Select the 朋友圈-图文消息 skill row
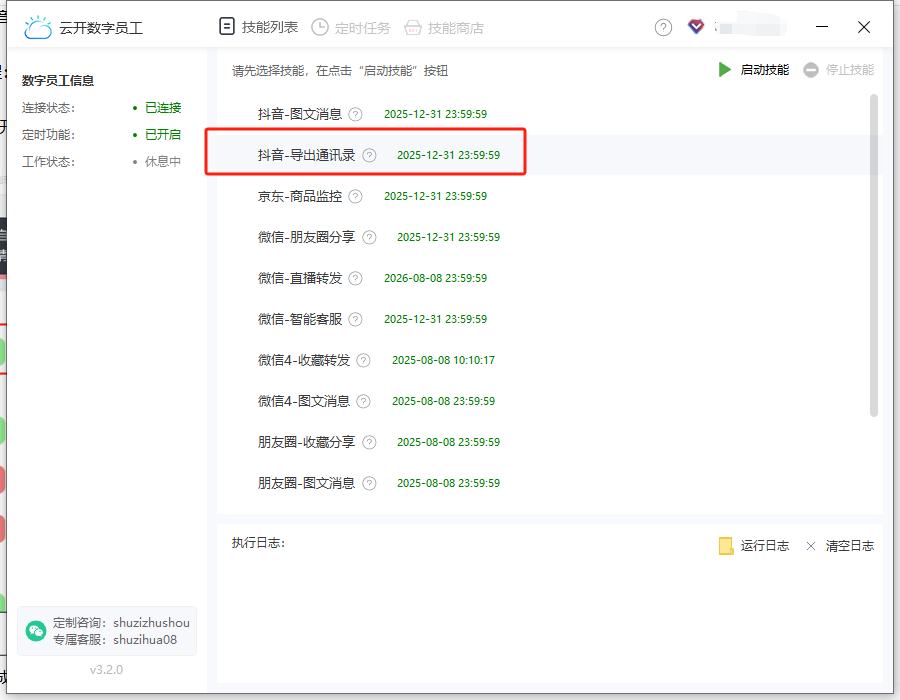The height and width of the screenshot is (700, 900). (306, 483)
